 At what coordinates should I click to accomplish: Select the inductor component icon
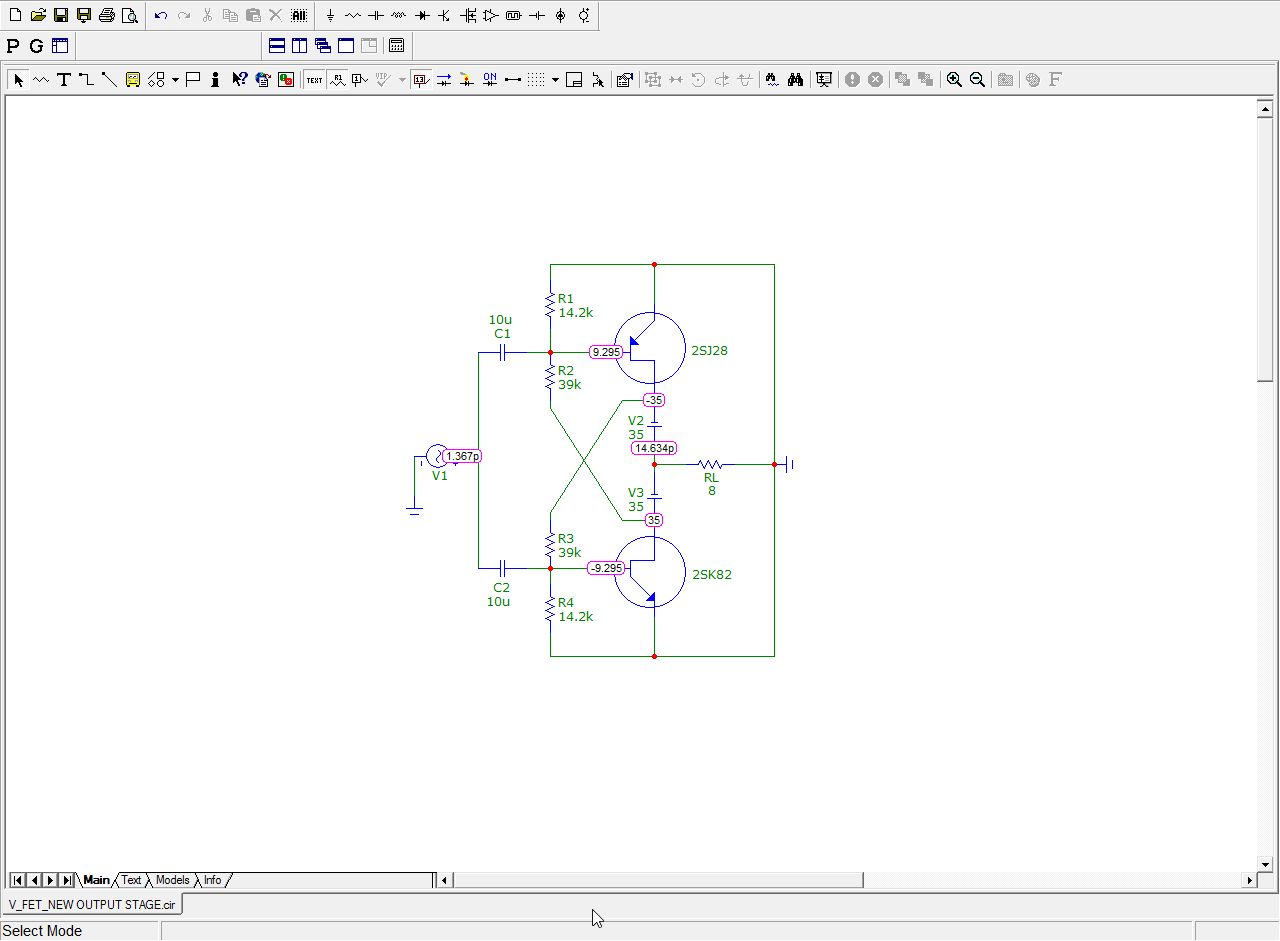click(398, 15)
